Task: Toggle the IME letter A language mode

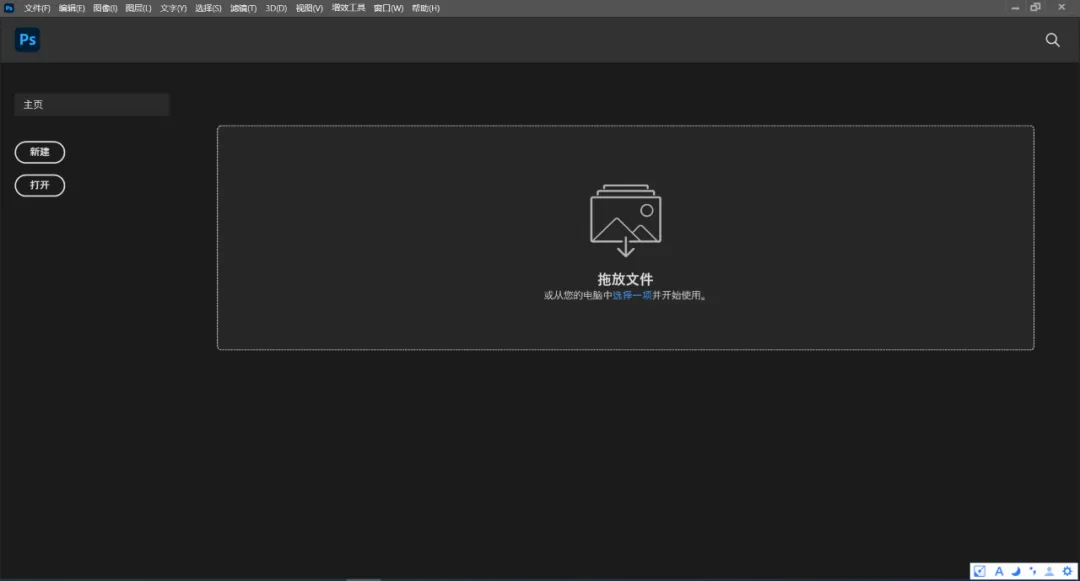Action: click(x=999, y=571)
